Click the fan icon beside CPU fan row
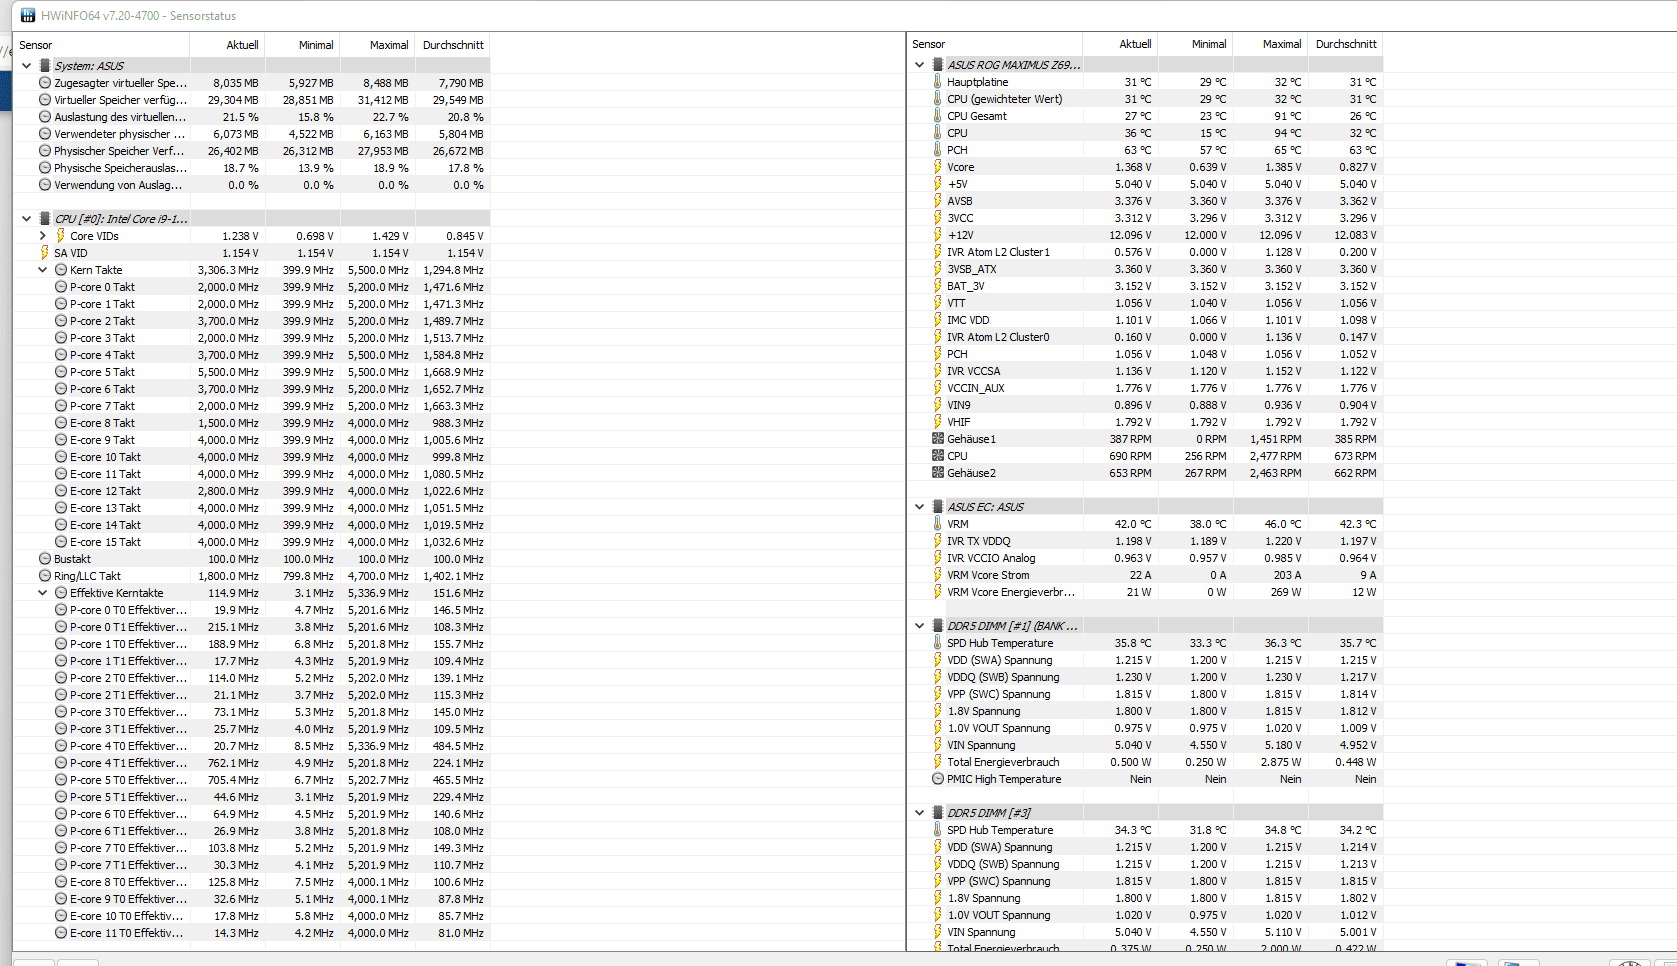 point(938,456)
